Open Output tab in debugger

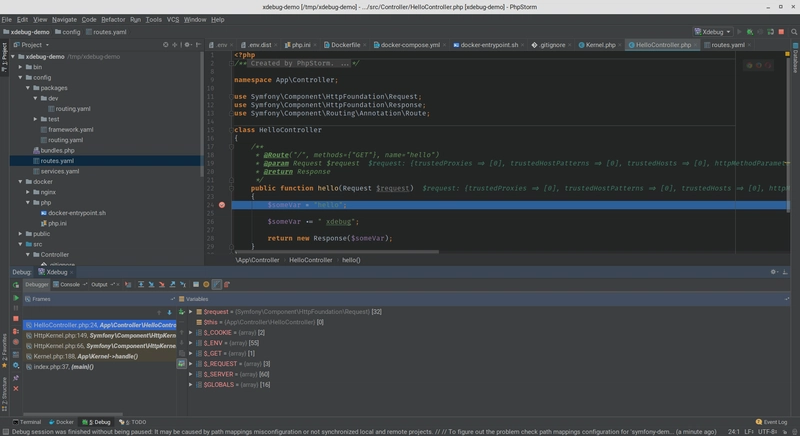pos(99,285)
